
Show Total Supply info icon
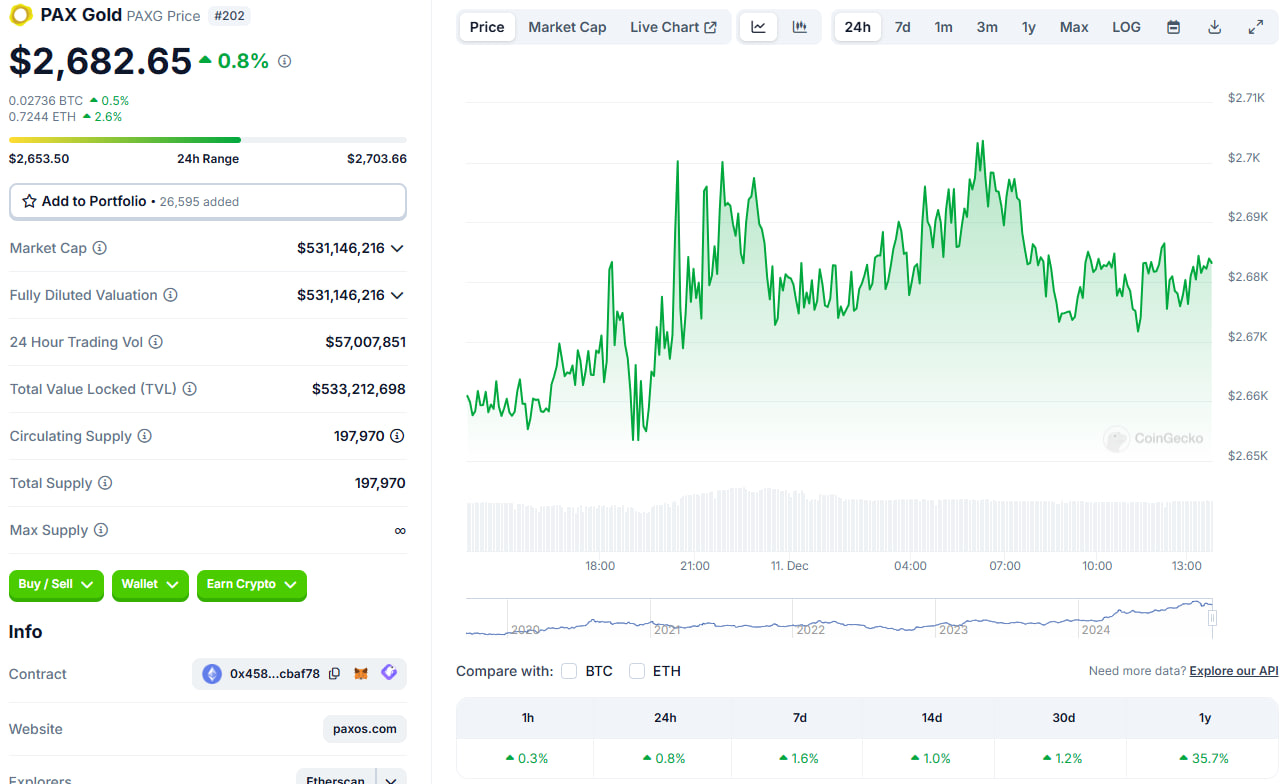pyautogui.click(x=105, y=483)
